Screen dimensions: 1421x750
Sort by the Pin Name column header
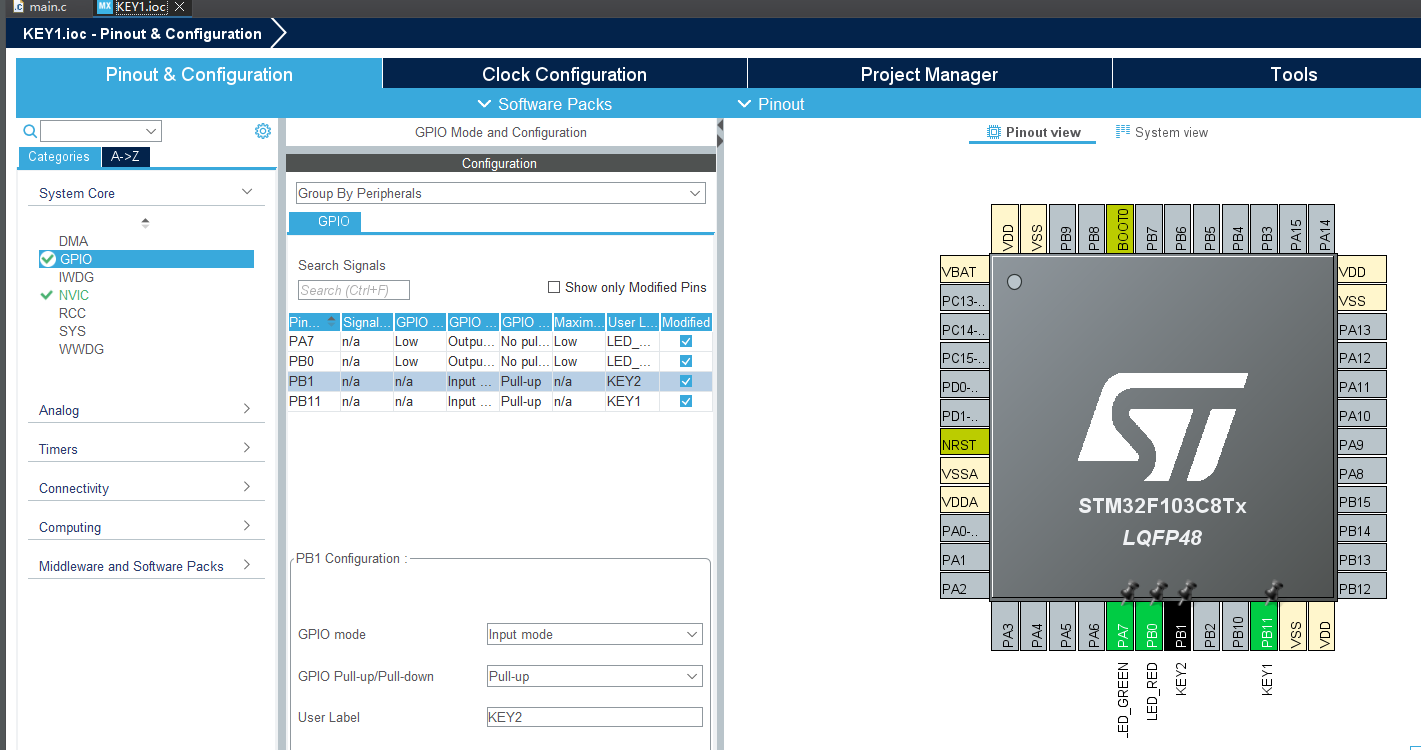point(313,322)
